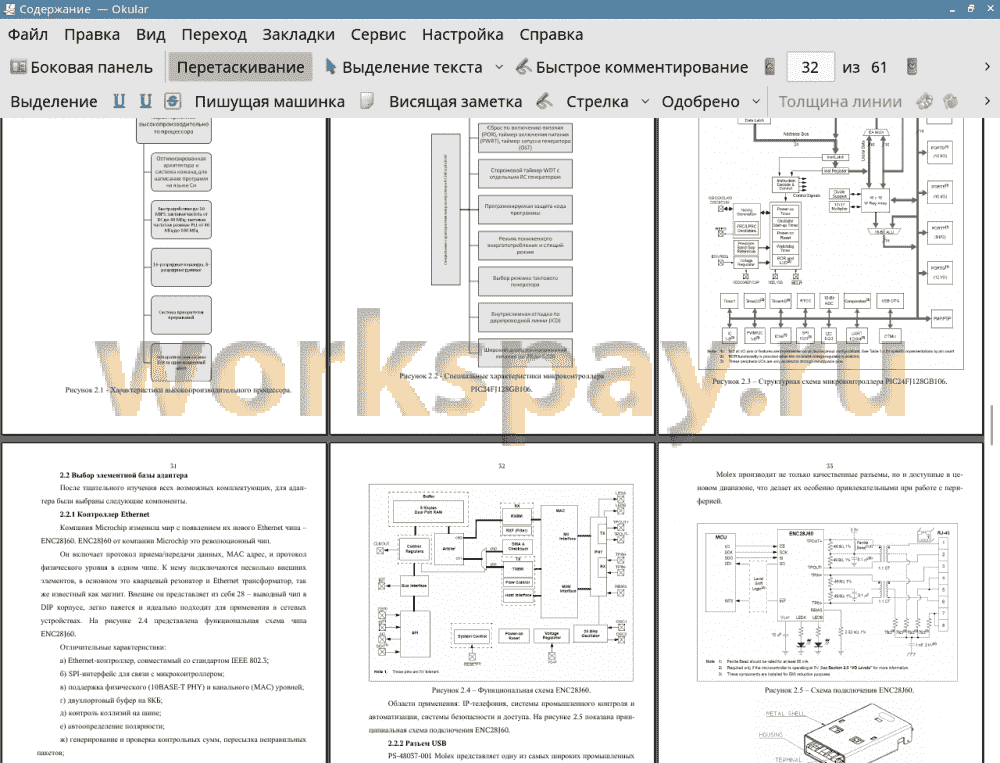Expand the Стрелка shape dropdown arrow
Screen dimensions: 1000x763
(645, 101)
